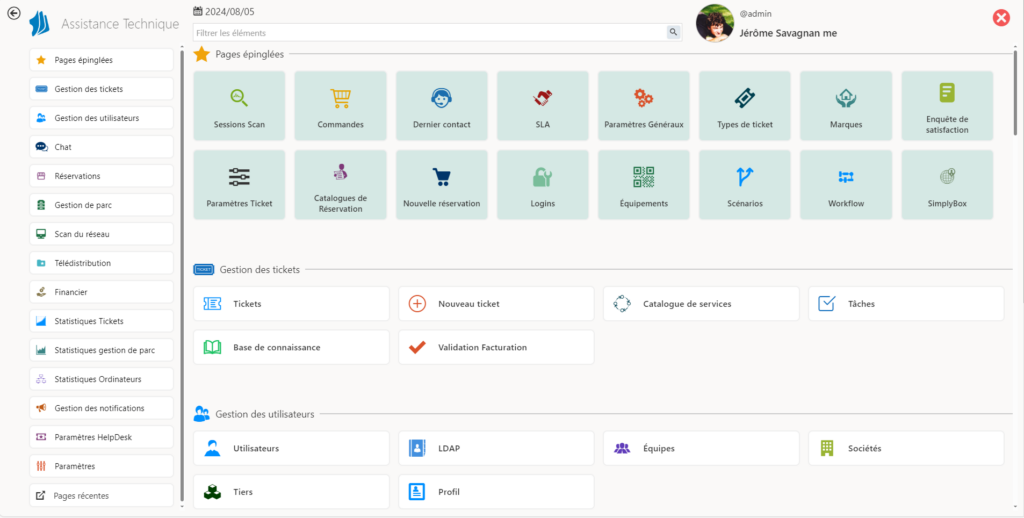Click the Nouveau ticket button

point(496,304)
